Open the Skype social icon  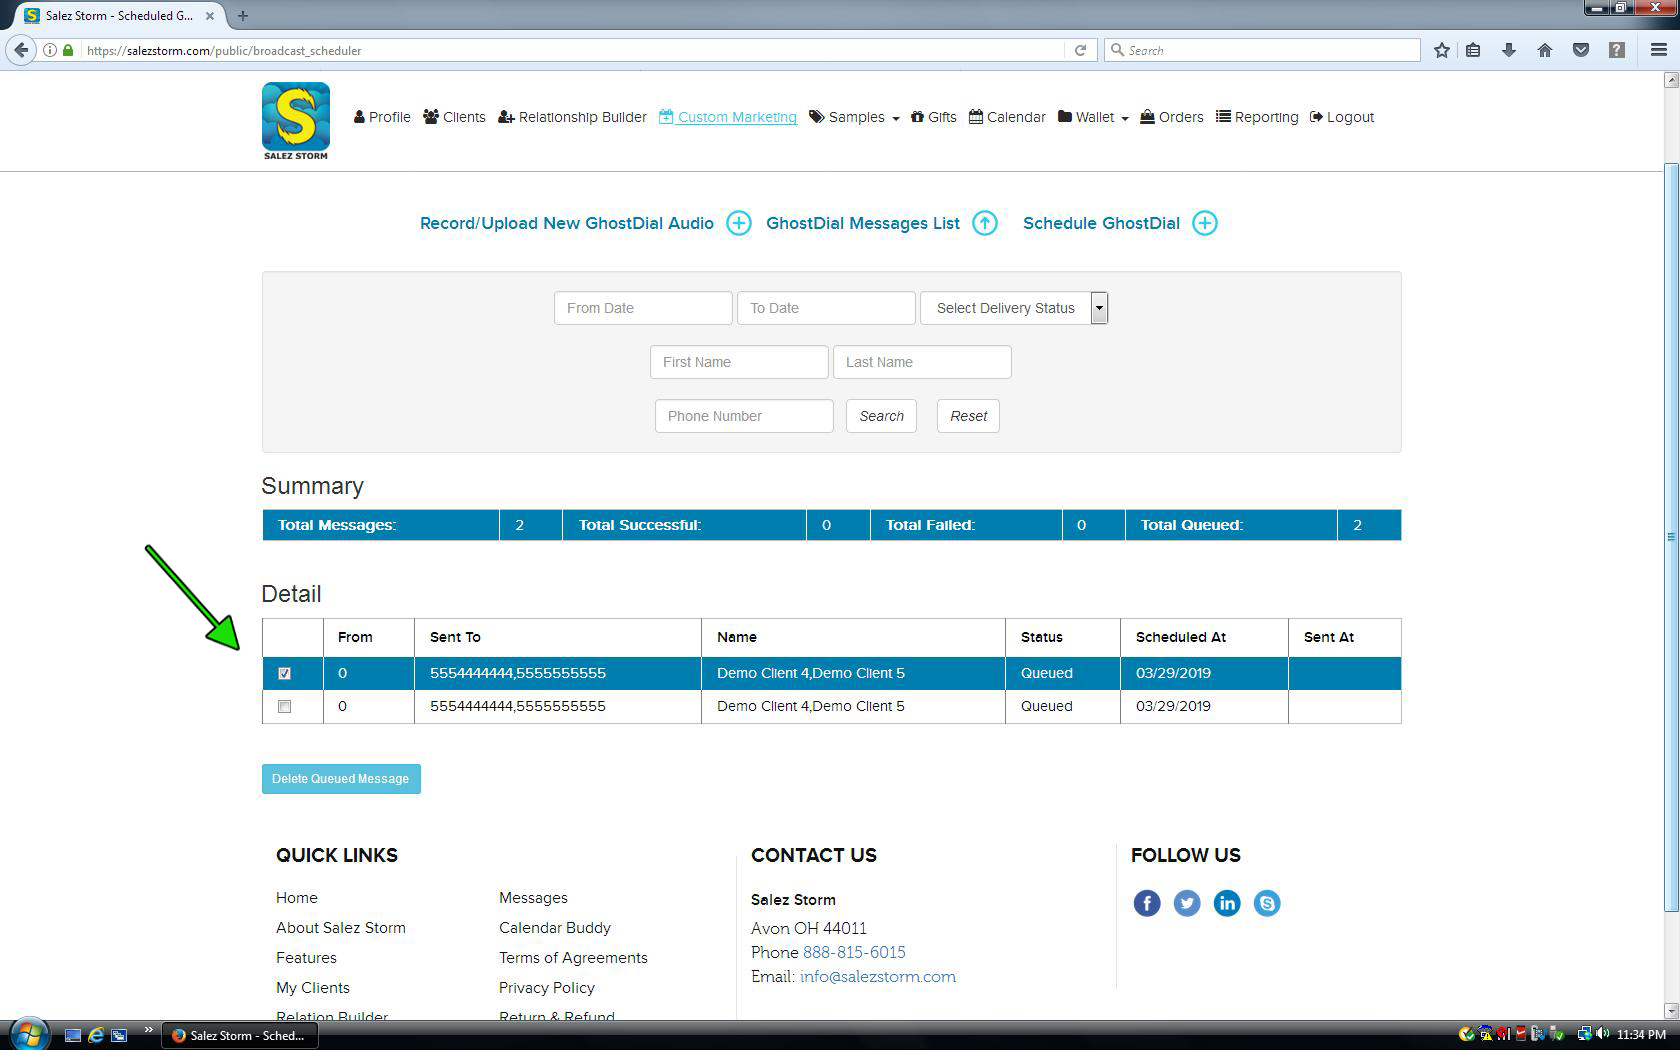[x=1267, y=903]
